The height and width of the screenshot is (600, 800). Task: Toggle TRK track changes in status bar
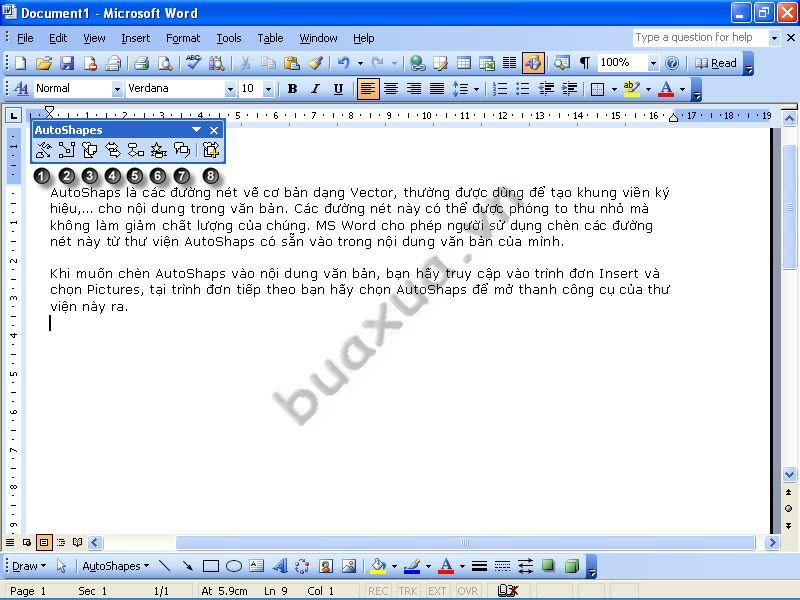pos(408,591)
